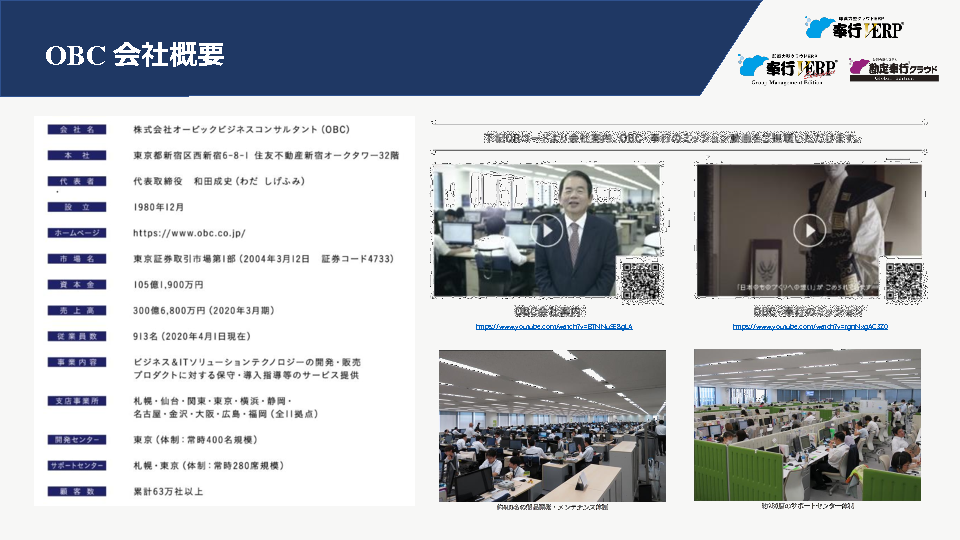The width and height of the screenshot is (960, 540).
Task: Play the Bugyo mission video
Action: [x=809, y=231]
